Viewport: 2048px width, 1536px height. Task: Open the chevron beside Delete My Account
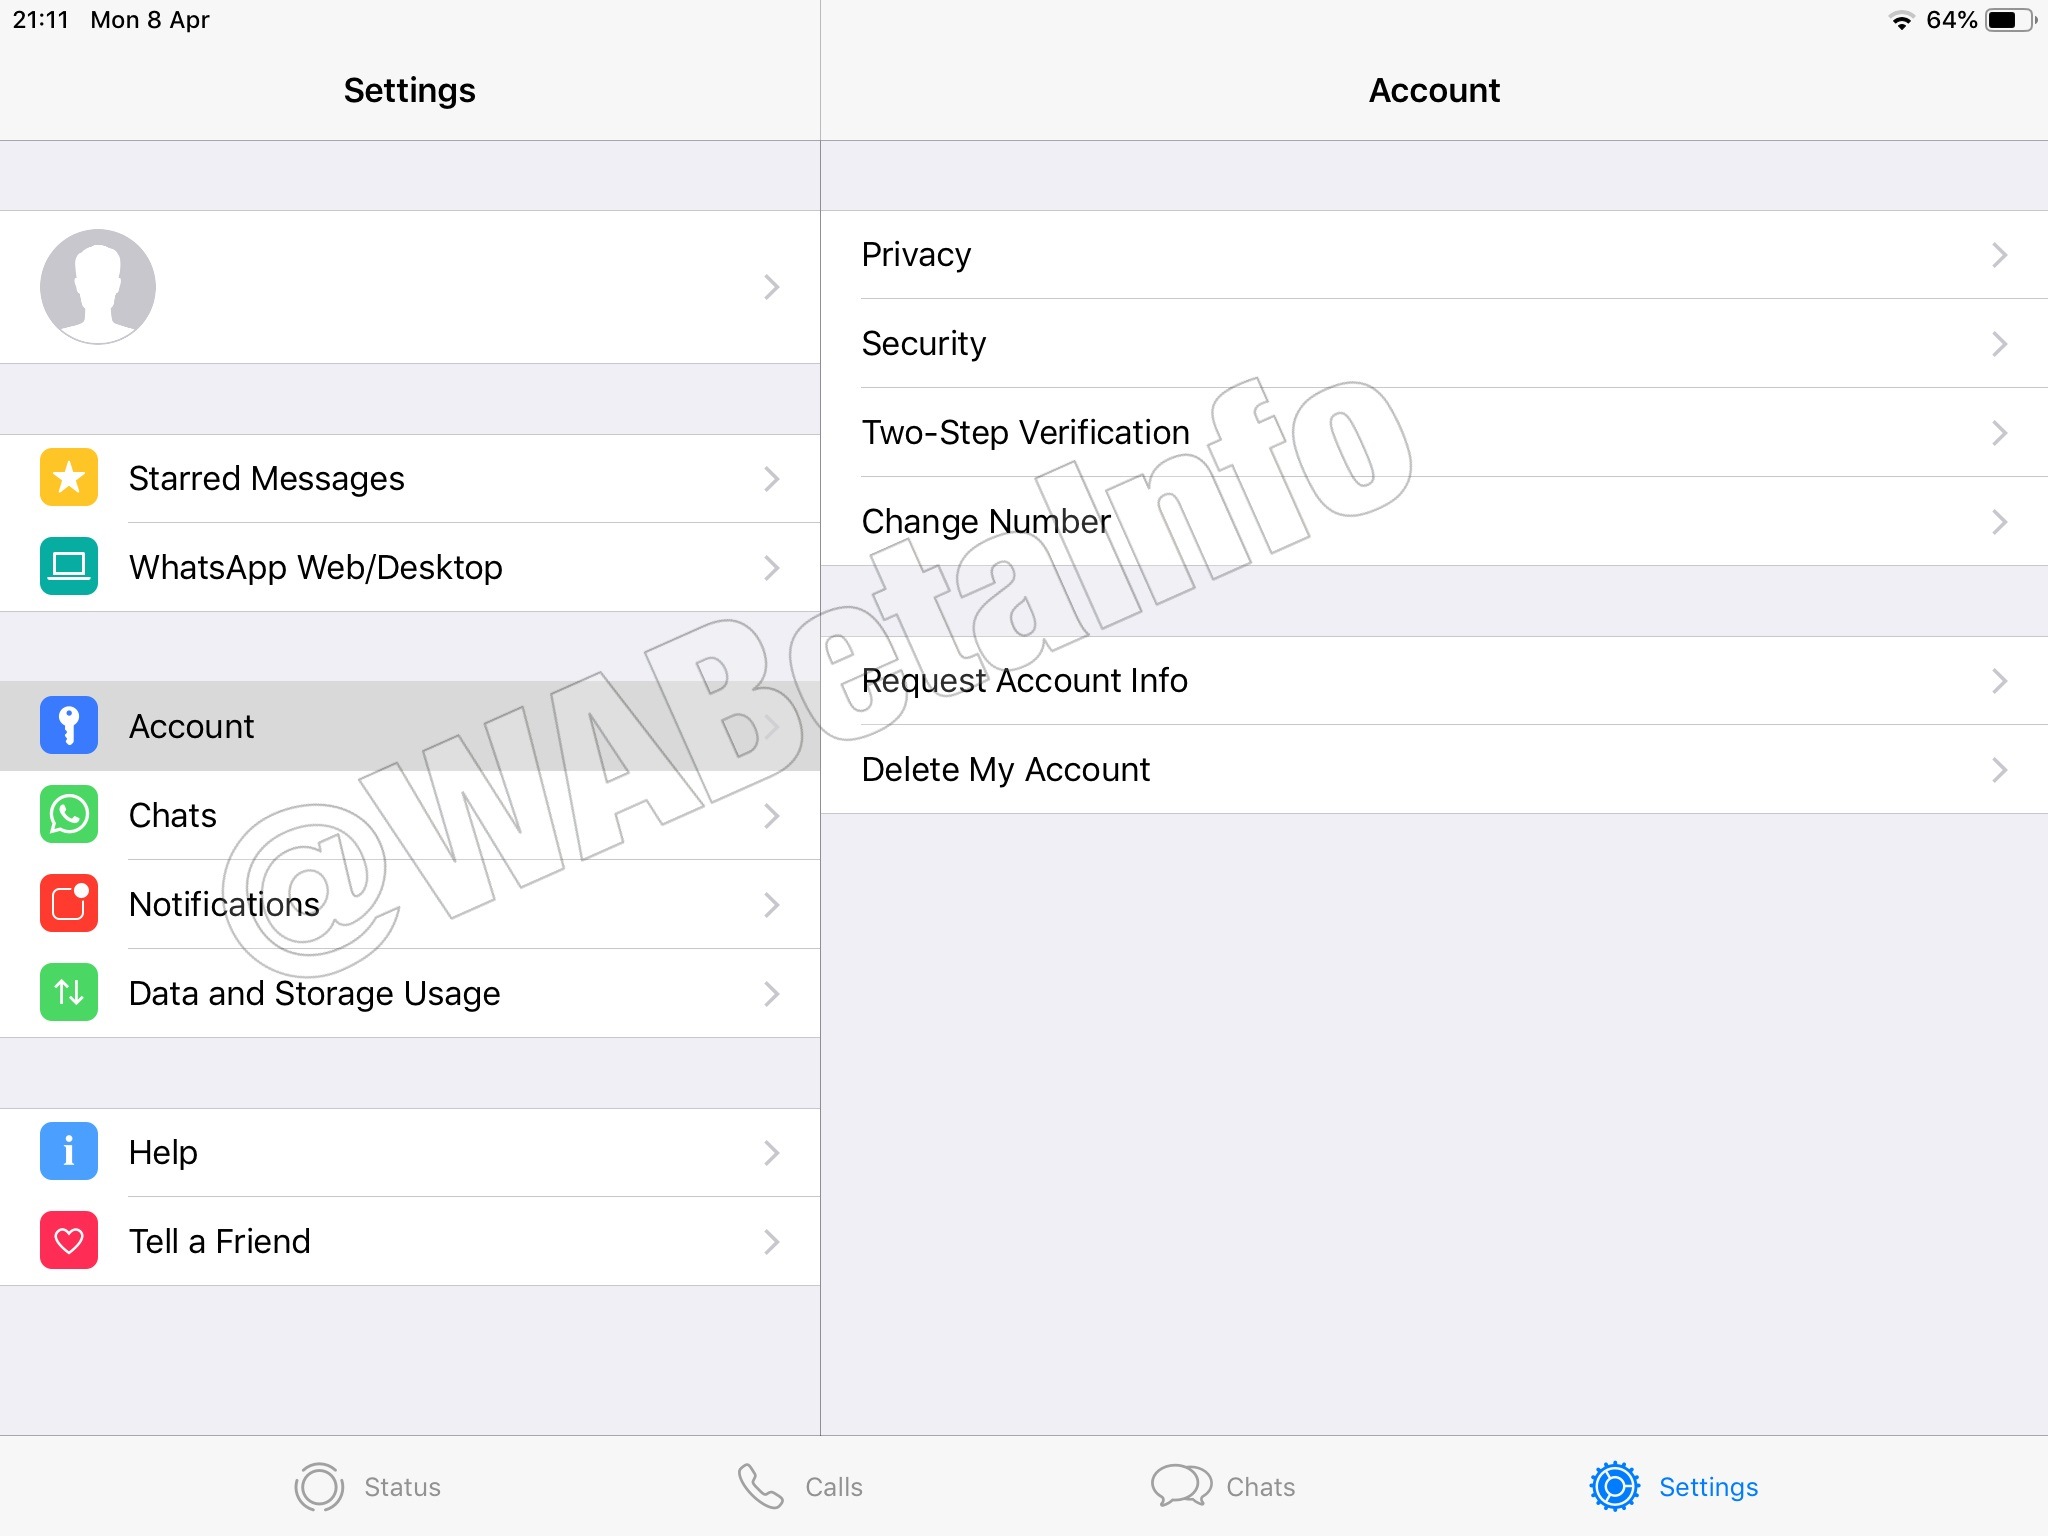1999,770
